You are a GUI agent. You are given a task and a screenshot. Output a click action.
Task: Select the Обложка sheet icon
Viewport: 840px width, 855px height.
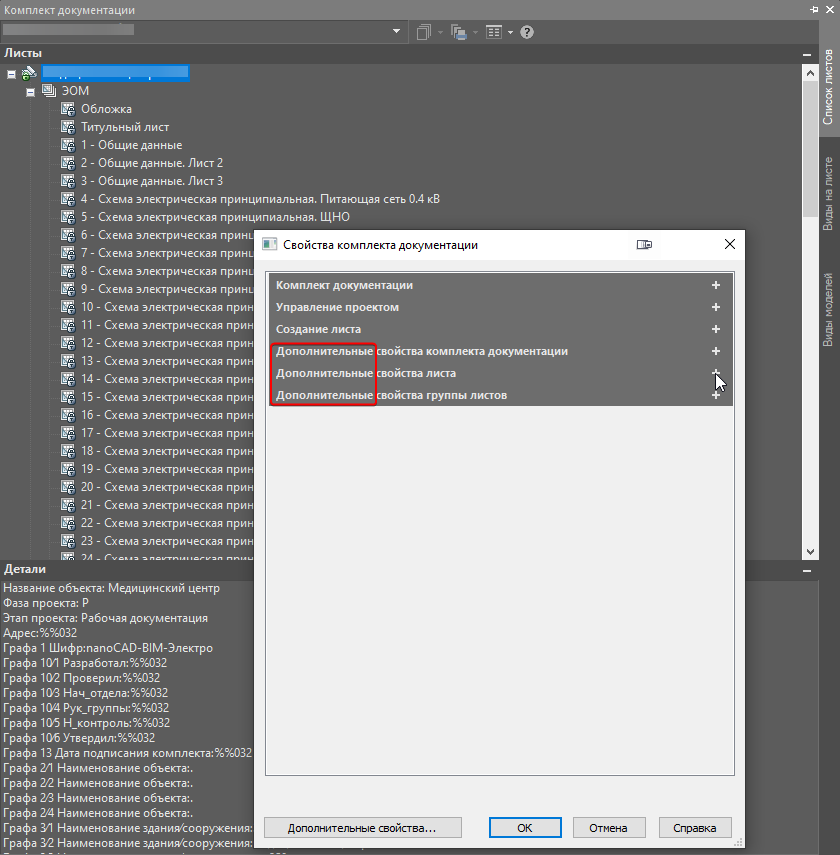(x=68, y=109)
